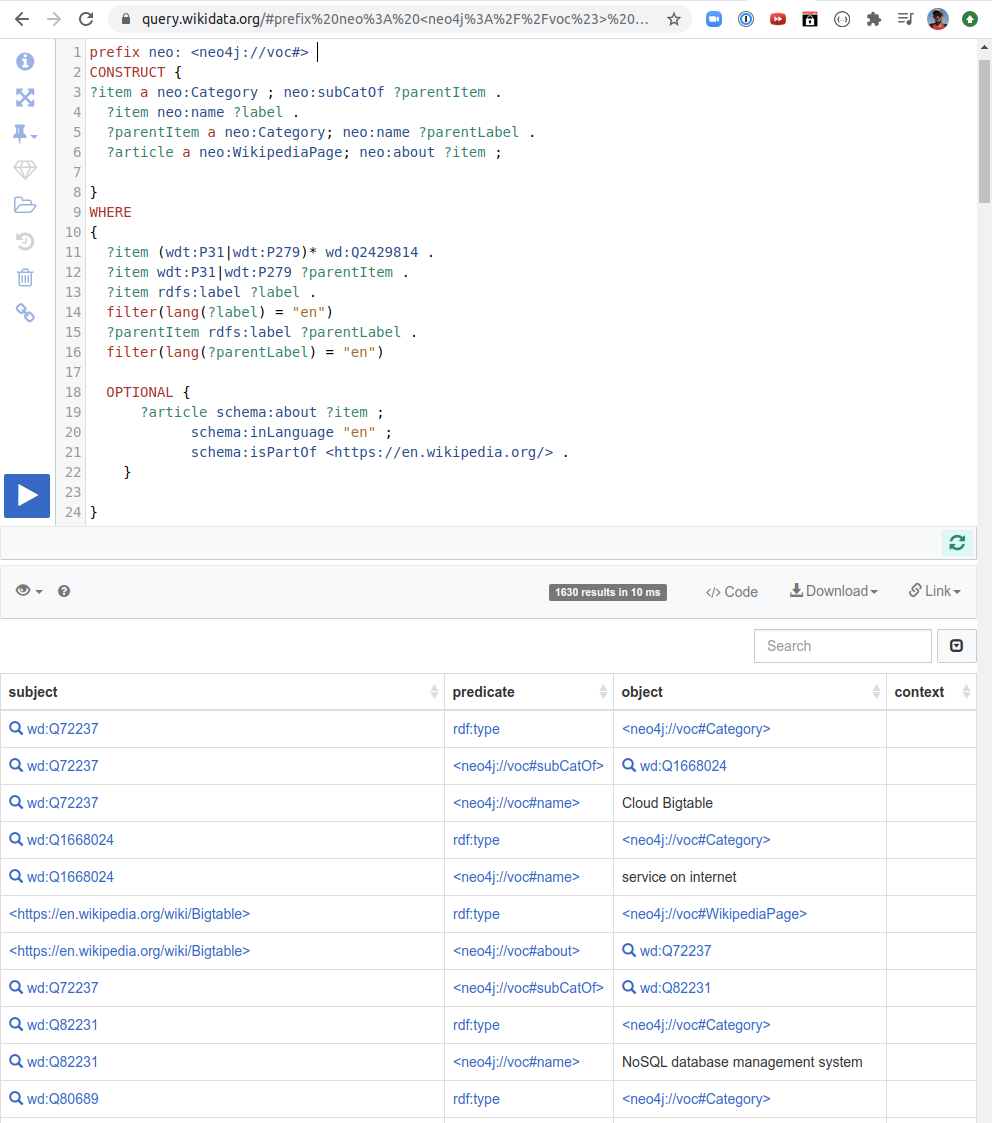The width and height of the screenshot is (992, 1123).
Task: Click the browser back arrow
Action: point(22,19)
